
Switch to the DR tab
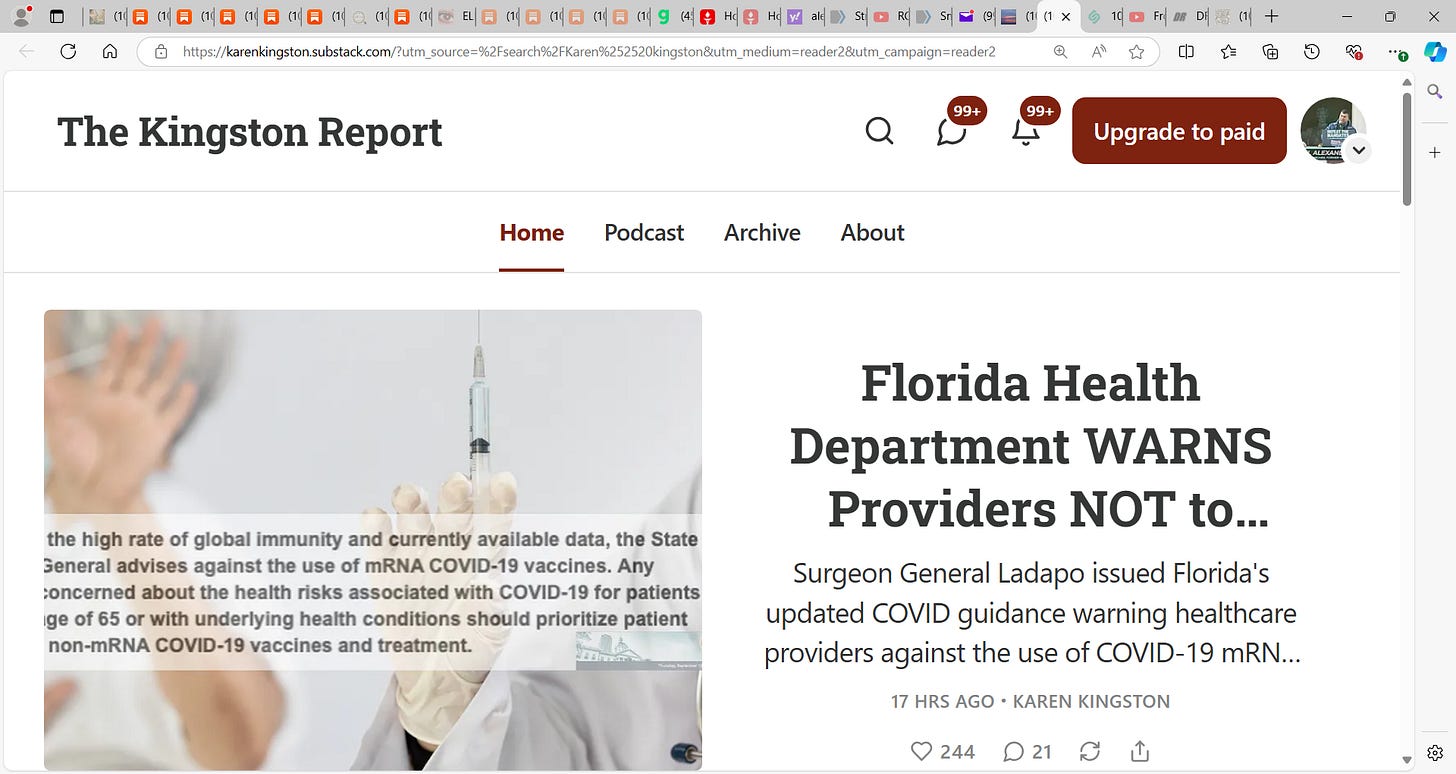(1190, 16)
